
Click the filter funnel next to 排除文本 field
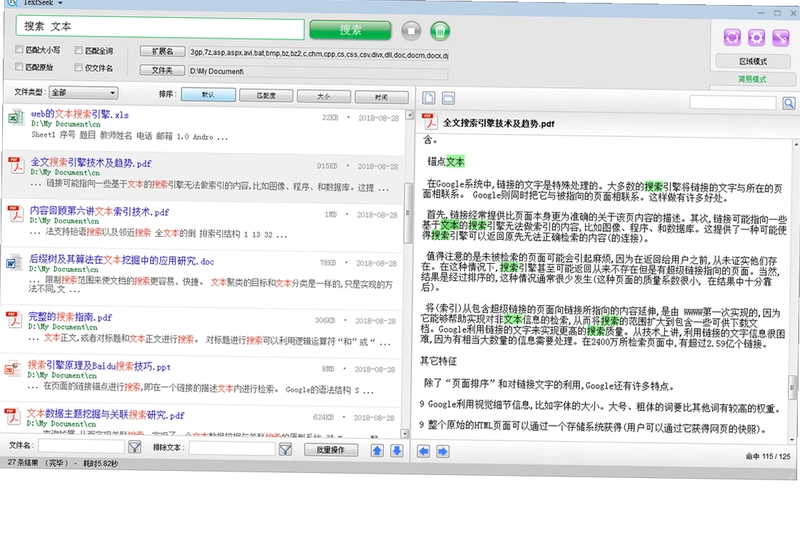[x=286, y=449]
